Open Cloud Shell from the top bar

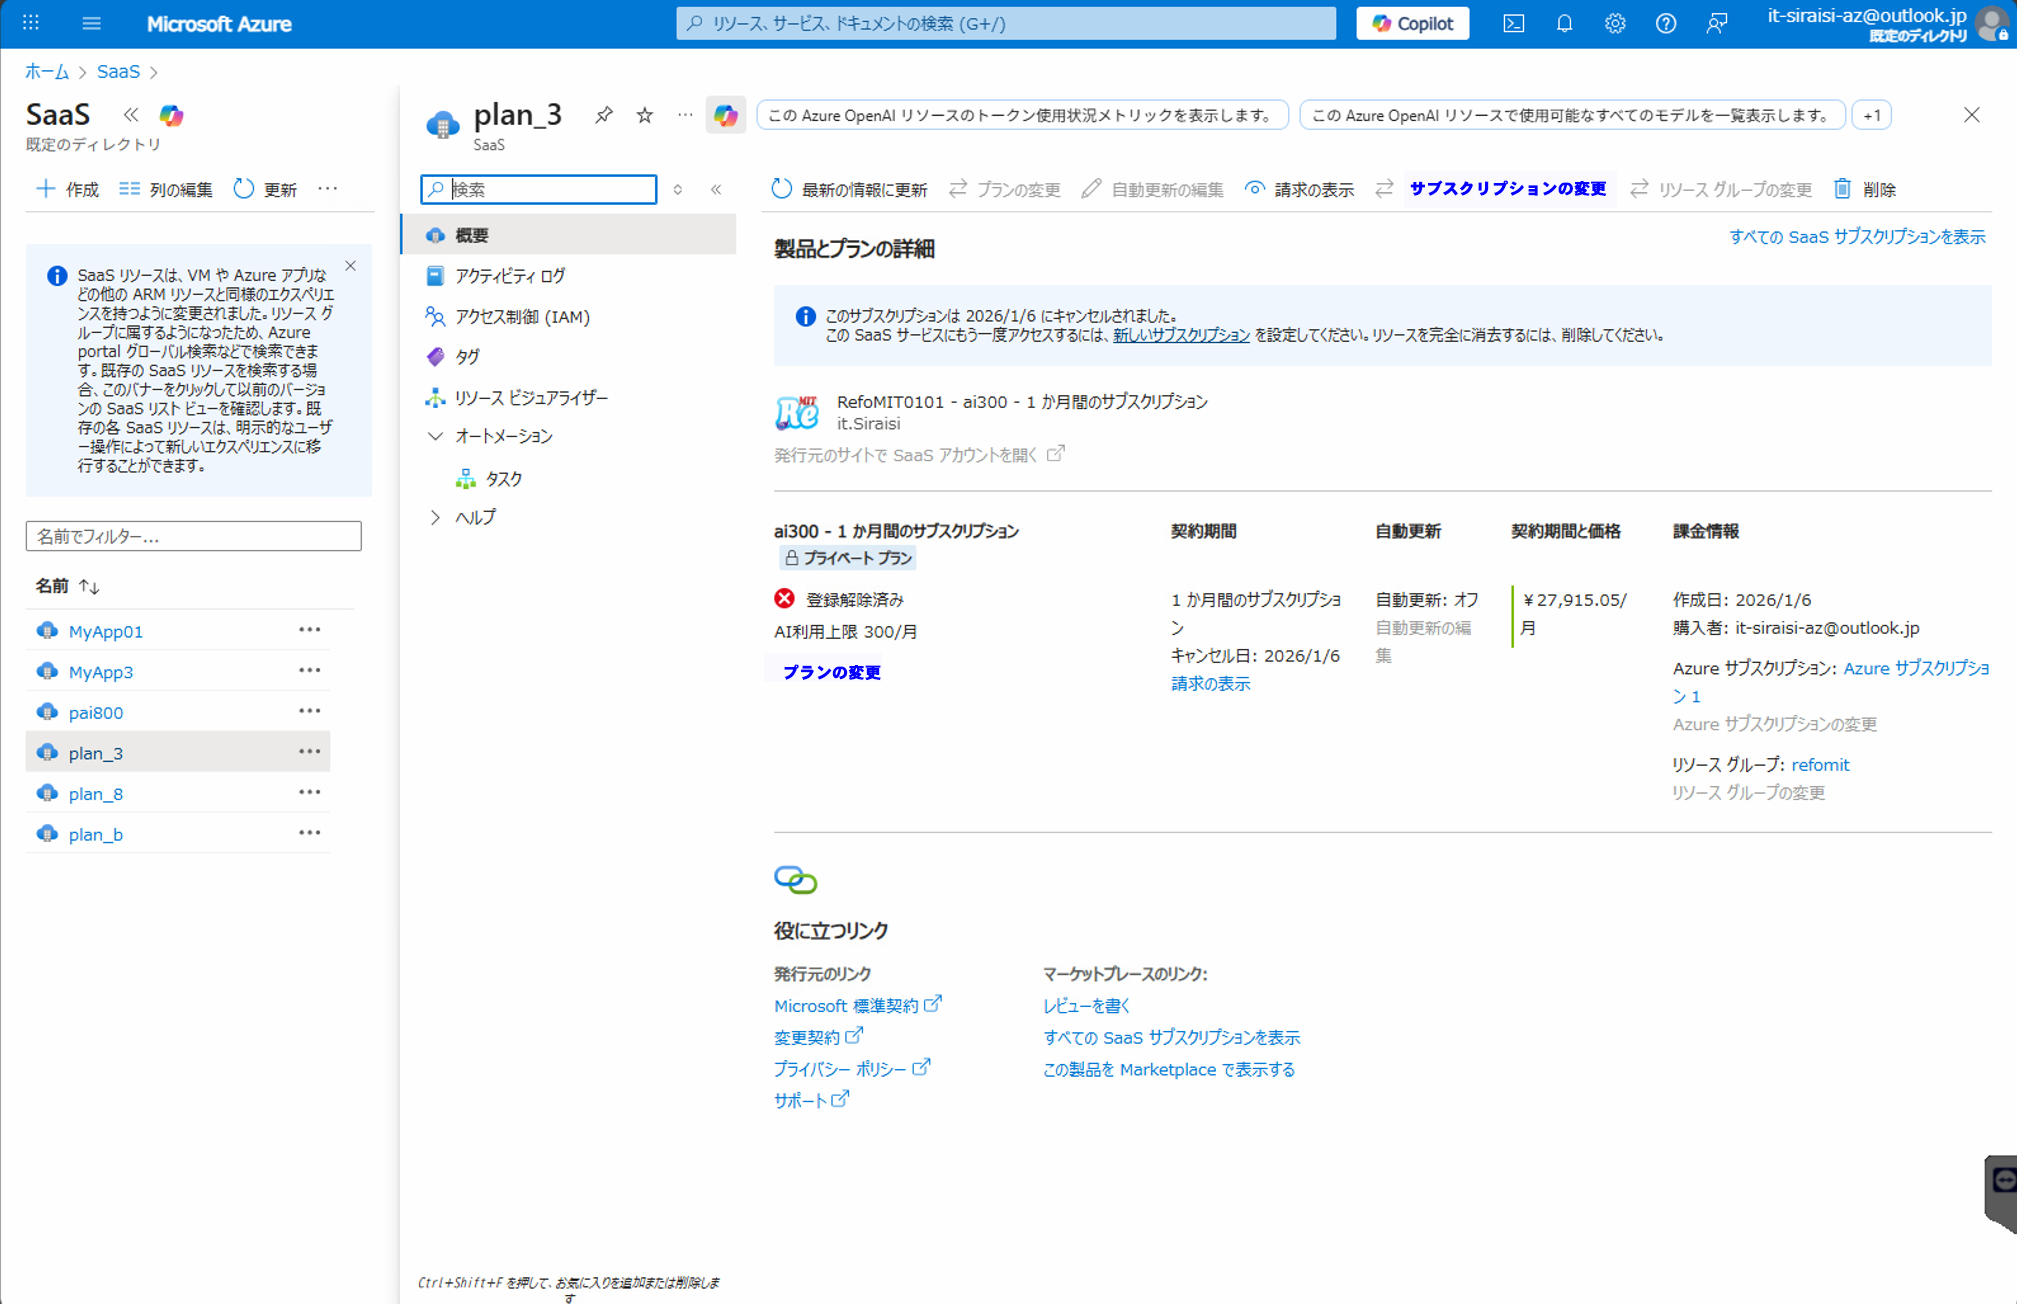pos(1513,23)
